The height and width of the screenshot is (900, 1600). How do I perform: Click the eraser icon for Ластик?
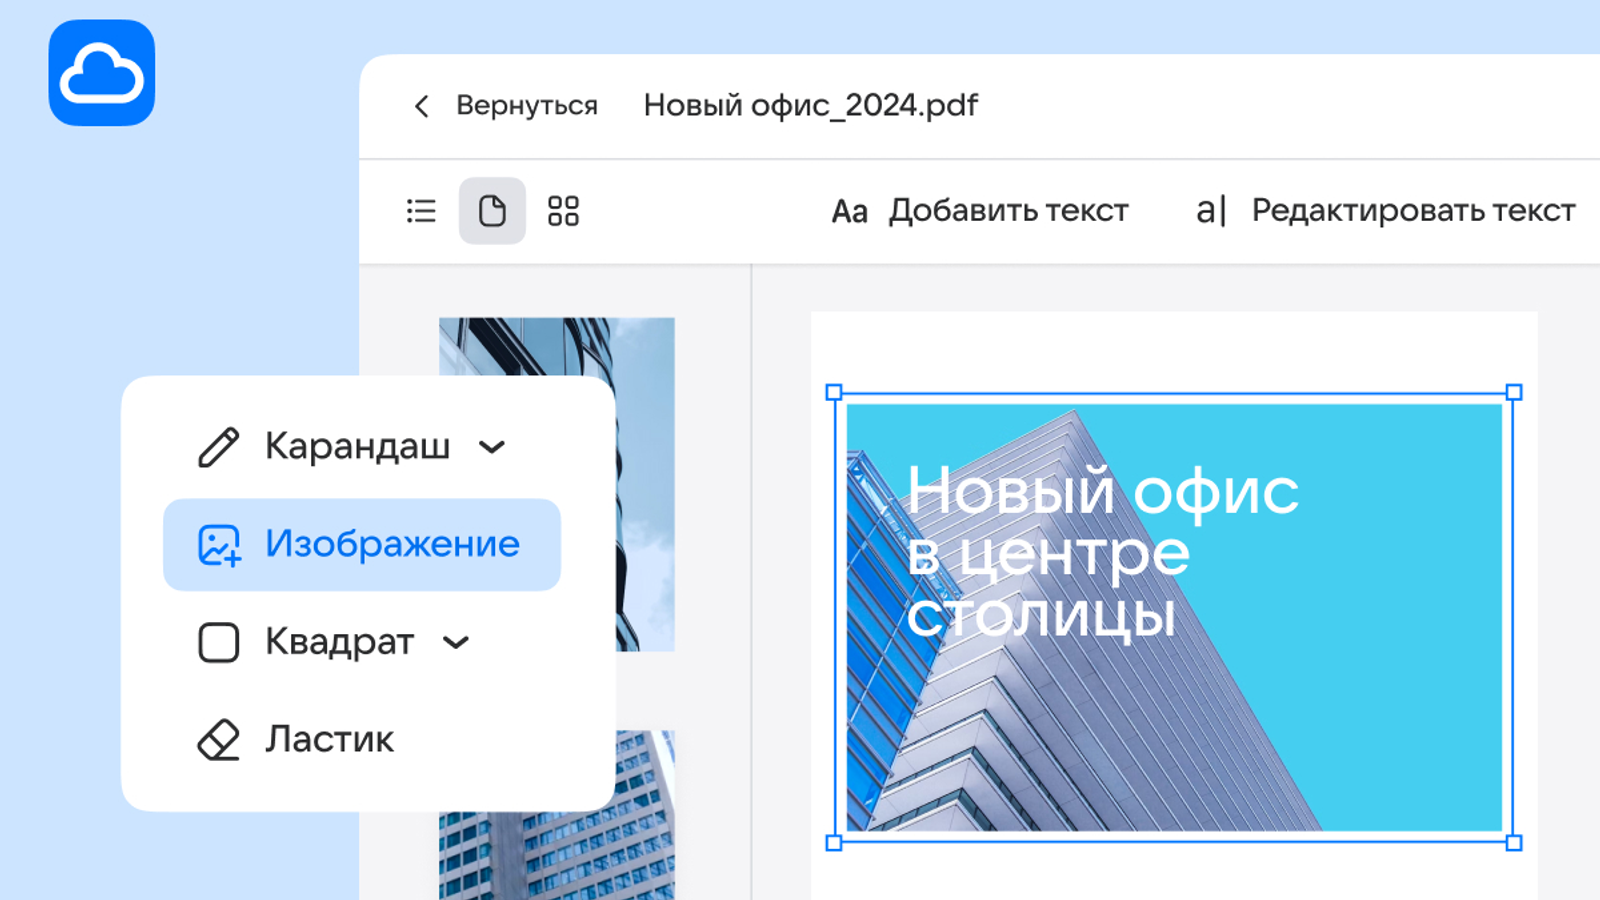click(219, 740)
